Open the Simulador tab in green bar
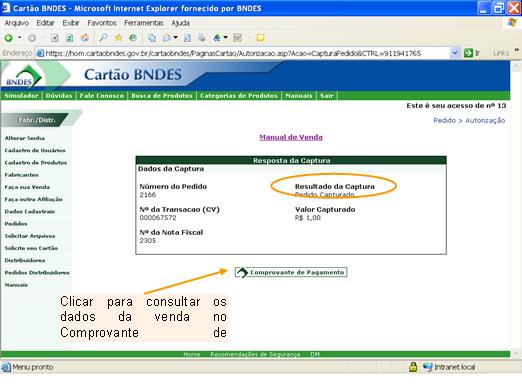The image size is (522, 391). [21, 96]
